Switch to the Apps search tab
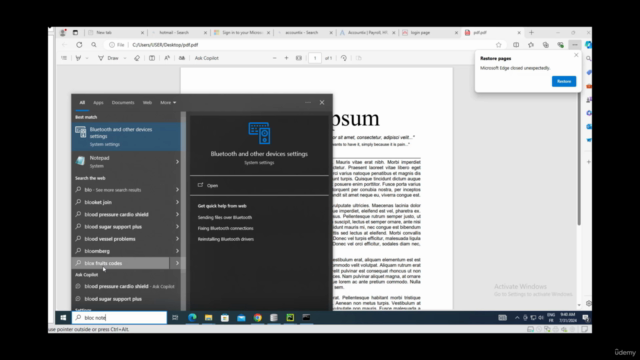The width and height of the screenshot is (640, 360). 98,102
